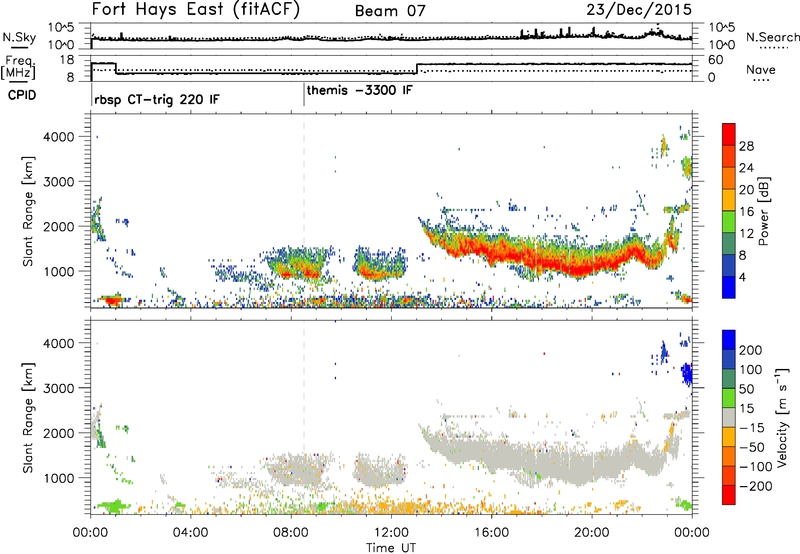
Task: Click '08:00' on the time axis
Action: [291, 533]
